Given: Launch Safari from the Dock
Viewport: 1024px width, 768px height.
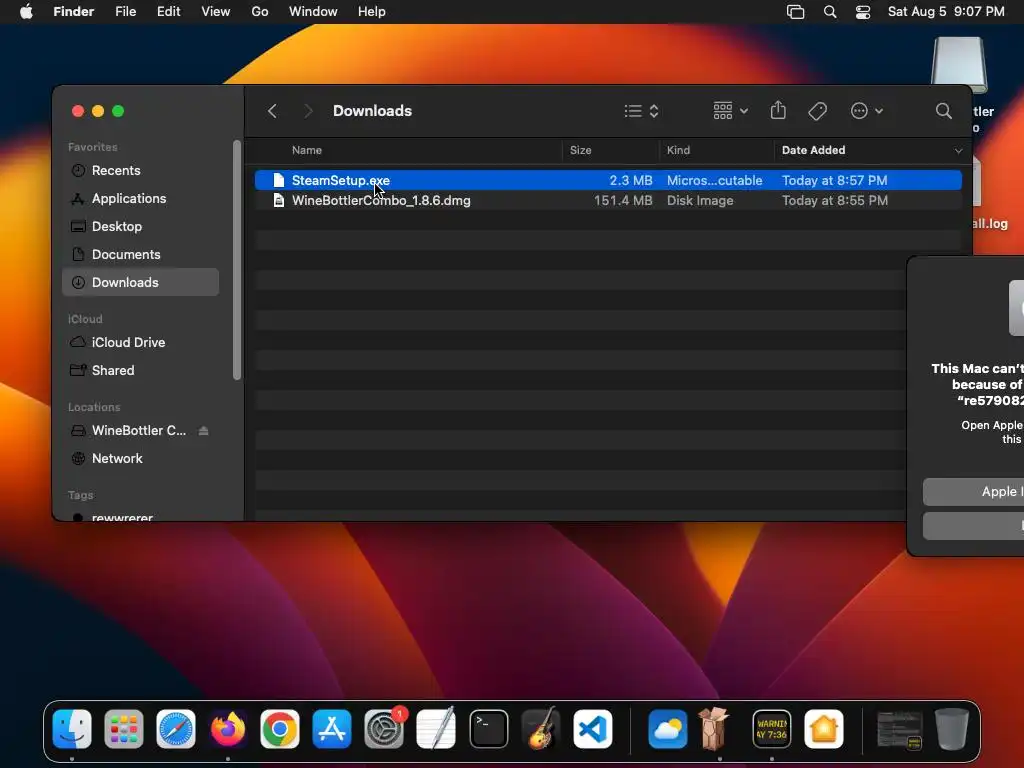Looking at the screenshot, I should [x=176, y=729].
